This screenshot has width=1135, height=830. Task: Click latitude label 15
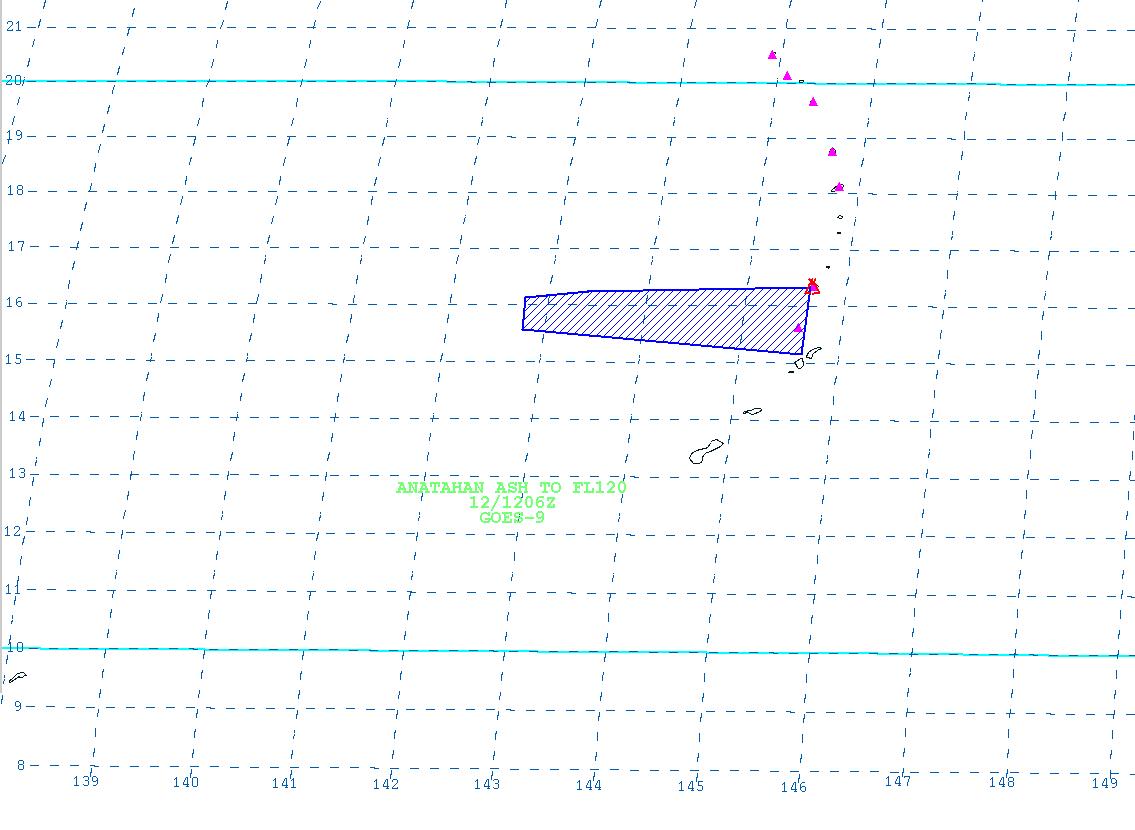14,359
